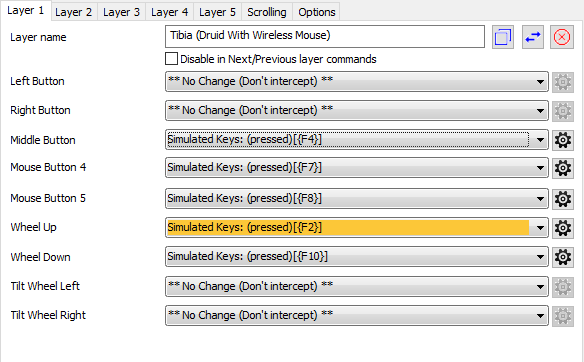Open the Options tab
The width and height of the screenshot is (584, 362).
pos(317,12)
